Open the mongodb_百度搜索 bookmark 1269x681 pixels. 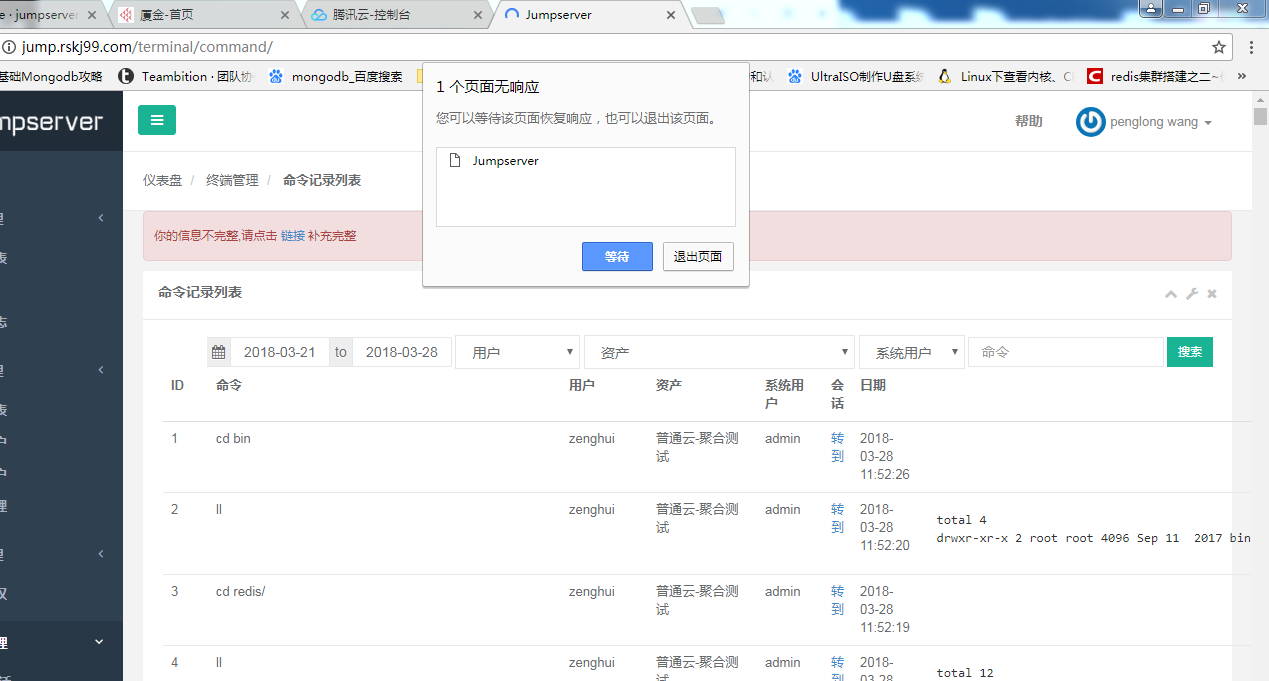coord(335,76)
